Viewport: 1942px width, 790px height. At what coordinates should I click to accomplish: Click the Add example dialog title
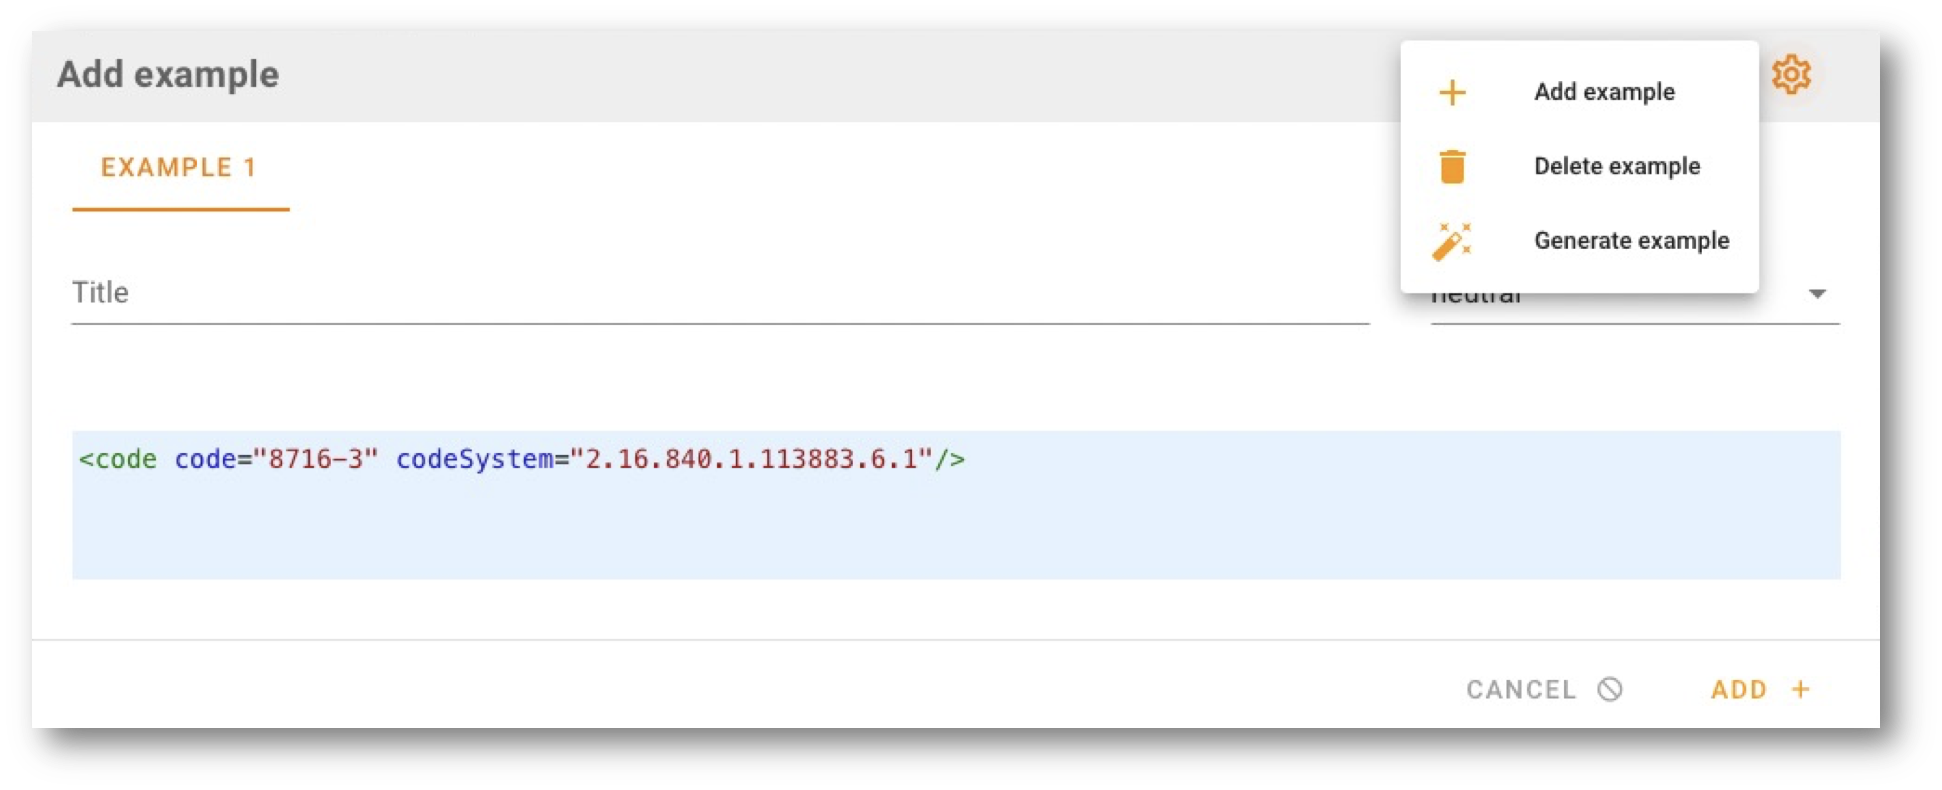pyautogui.click(x=168, y=75)
